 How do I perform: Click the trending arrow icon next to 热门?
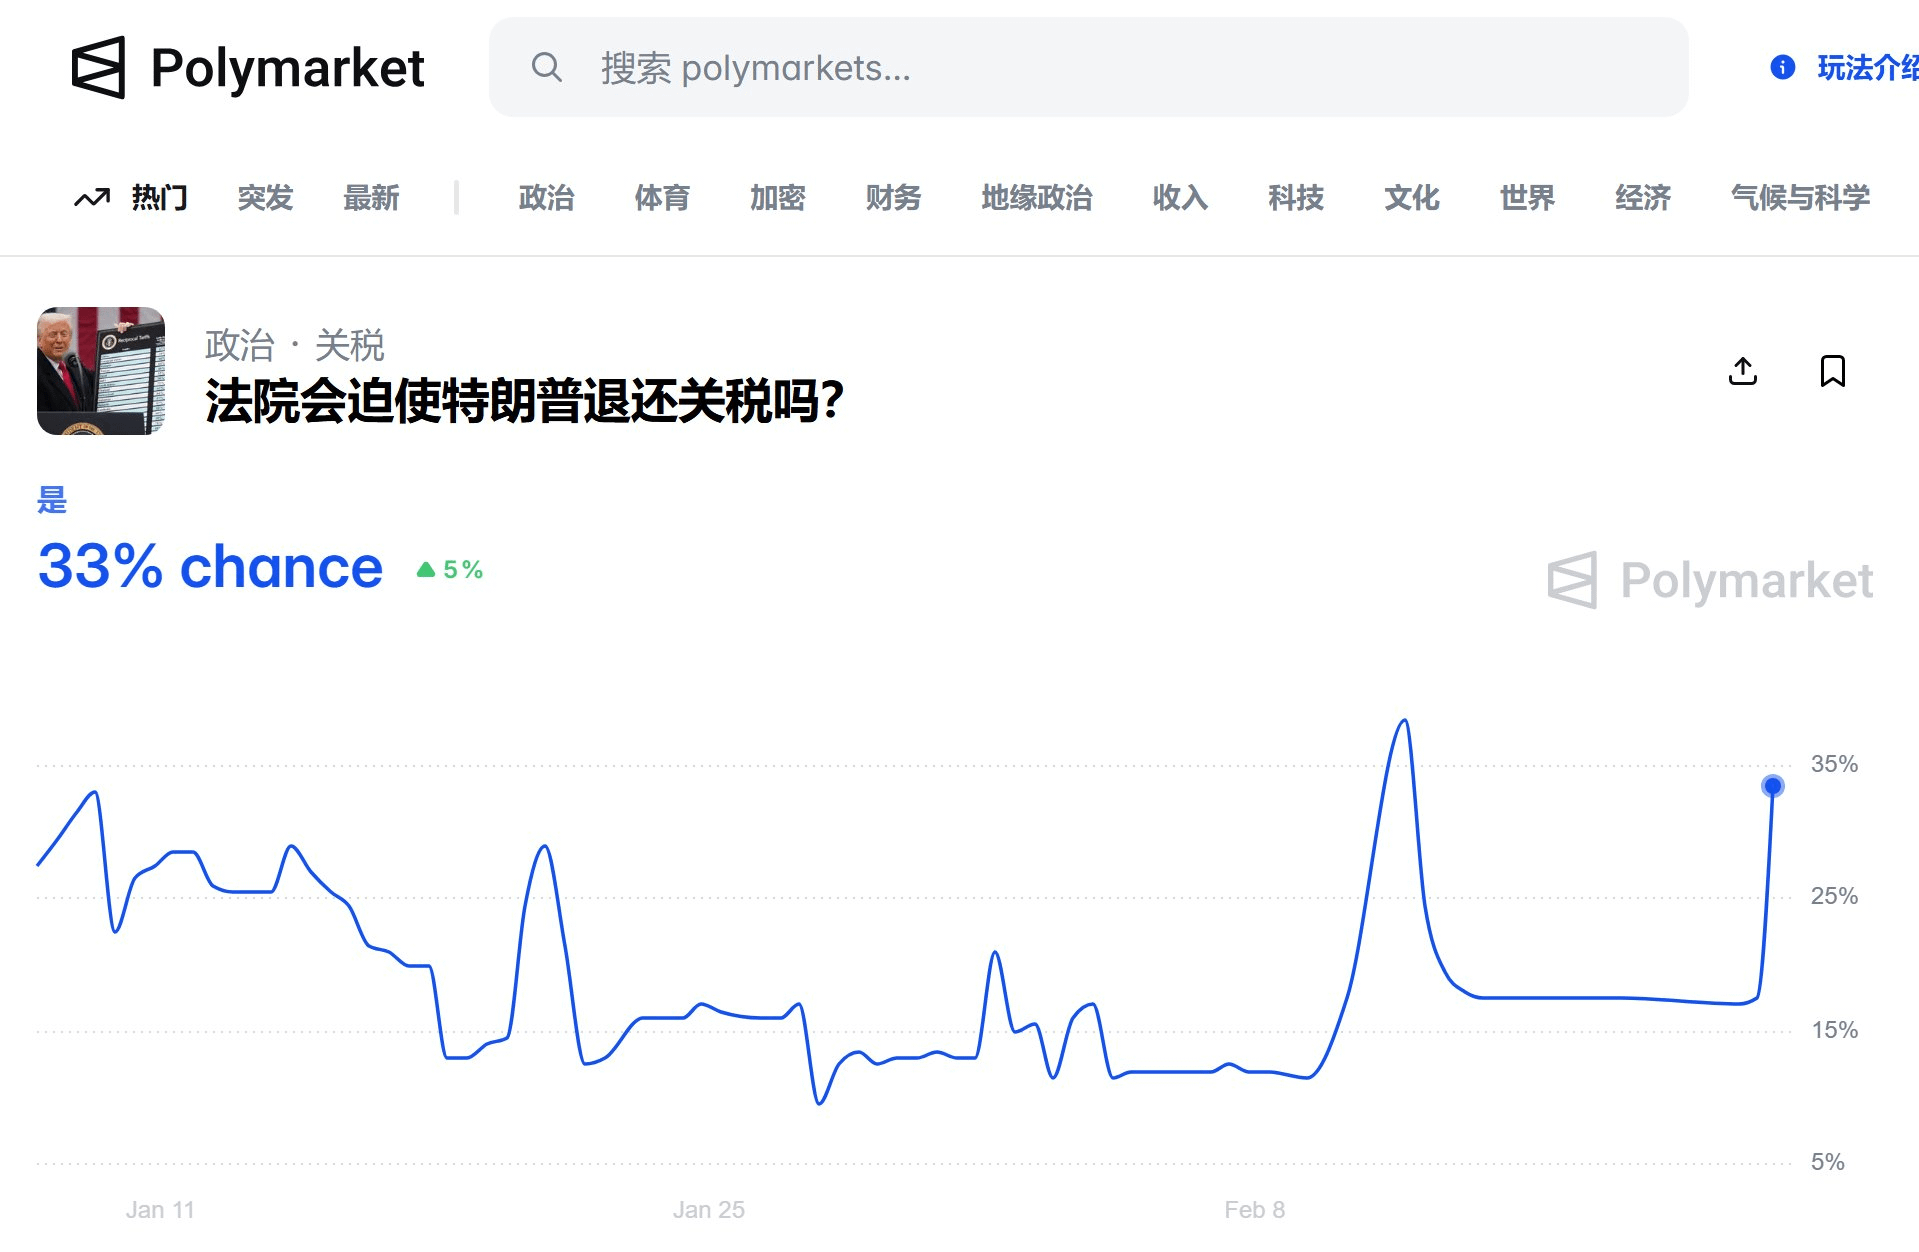(x=92, y=197)
